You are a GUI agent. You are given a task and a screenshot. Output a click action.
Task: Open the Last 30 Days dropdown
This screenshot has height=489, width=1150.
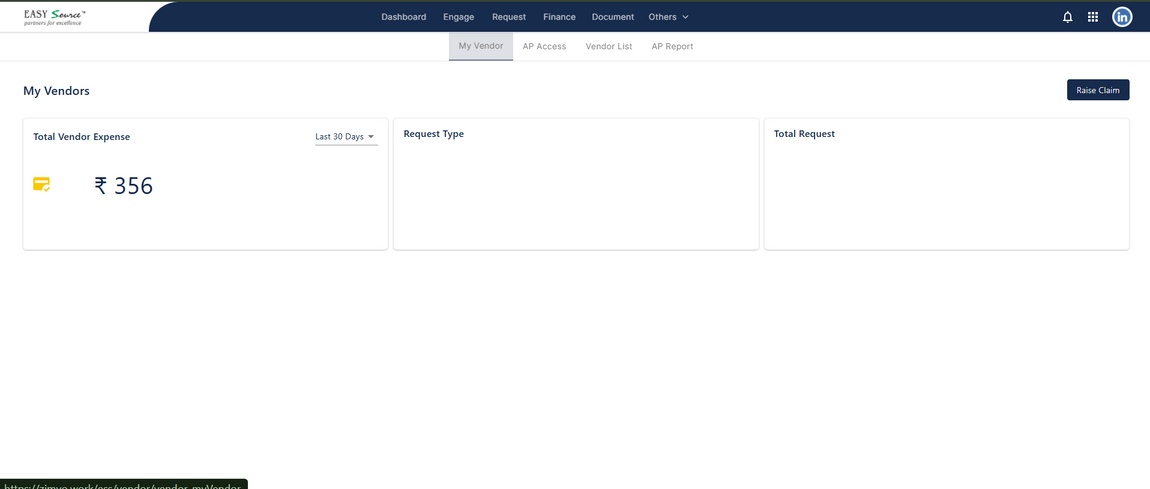[x=345, y=137]
